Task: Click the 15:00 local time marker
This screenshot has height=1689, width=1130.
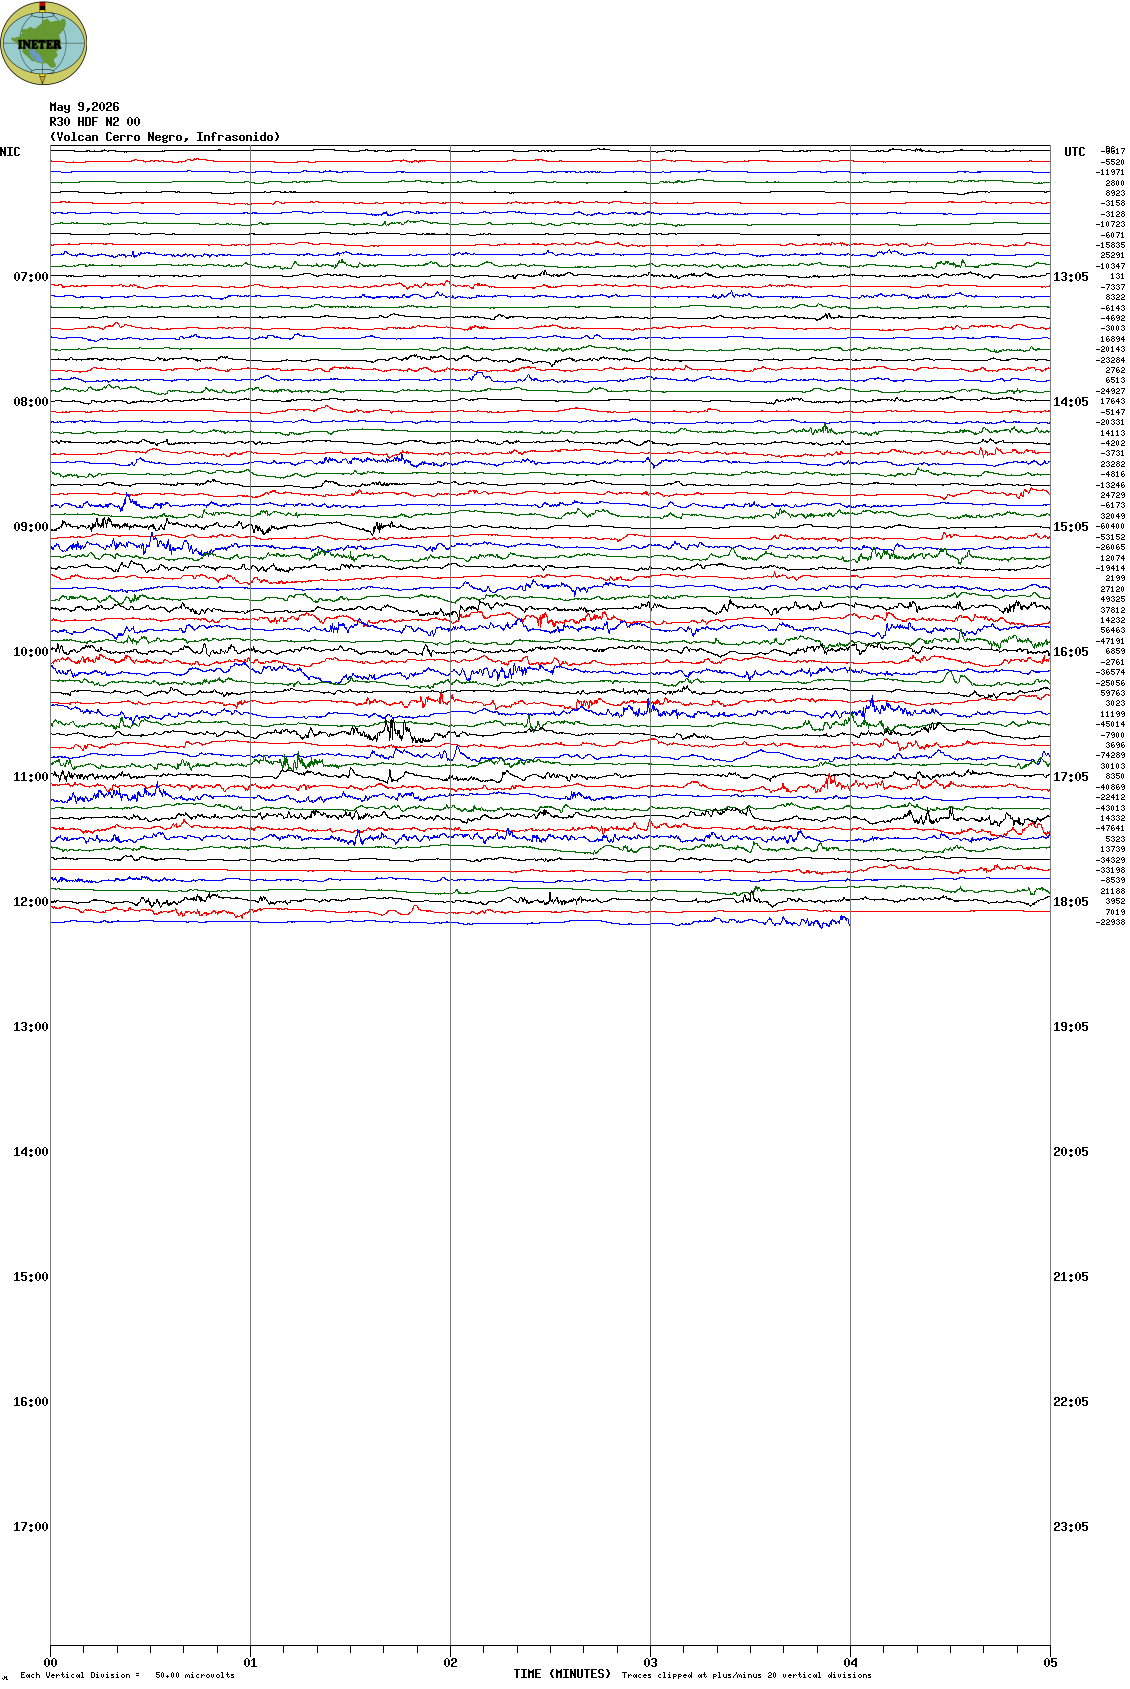Action: tap(30, 1277)
